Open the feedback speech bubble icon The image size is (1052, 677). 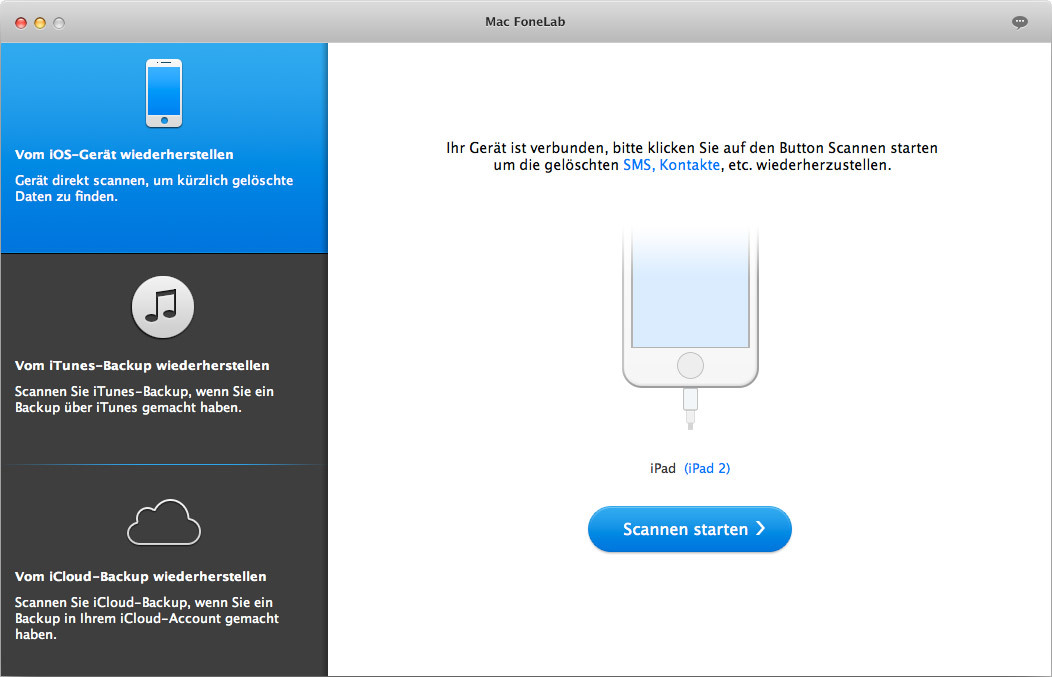click(x=1019, y=22)
